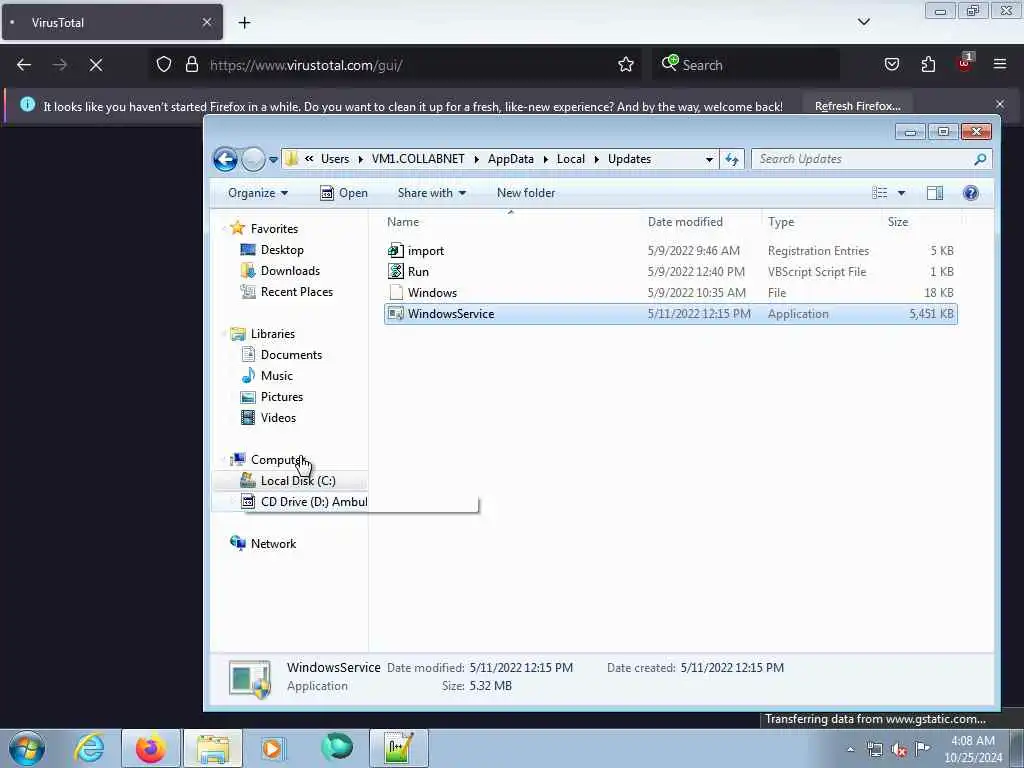Expand the address bar history dropdown
This screenshot has width=1024, height=768.
click(x=709, y=159)
